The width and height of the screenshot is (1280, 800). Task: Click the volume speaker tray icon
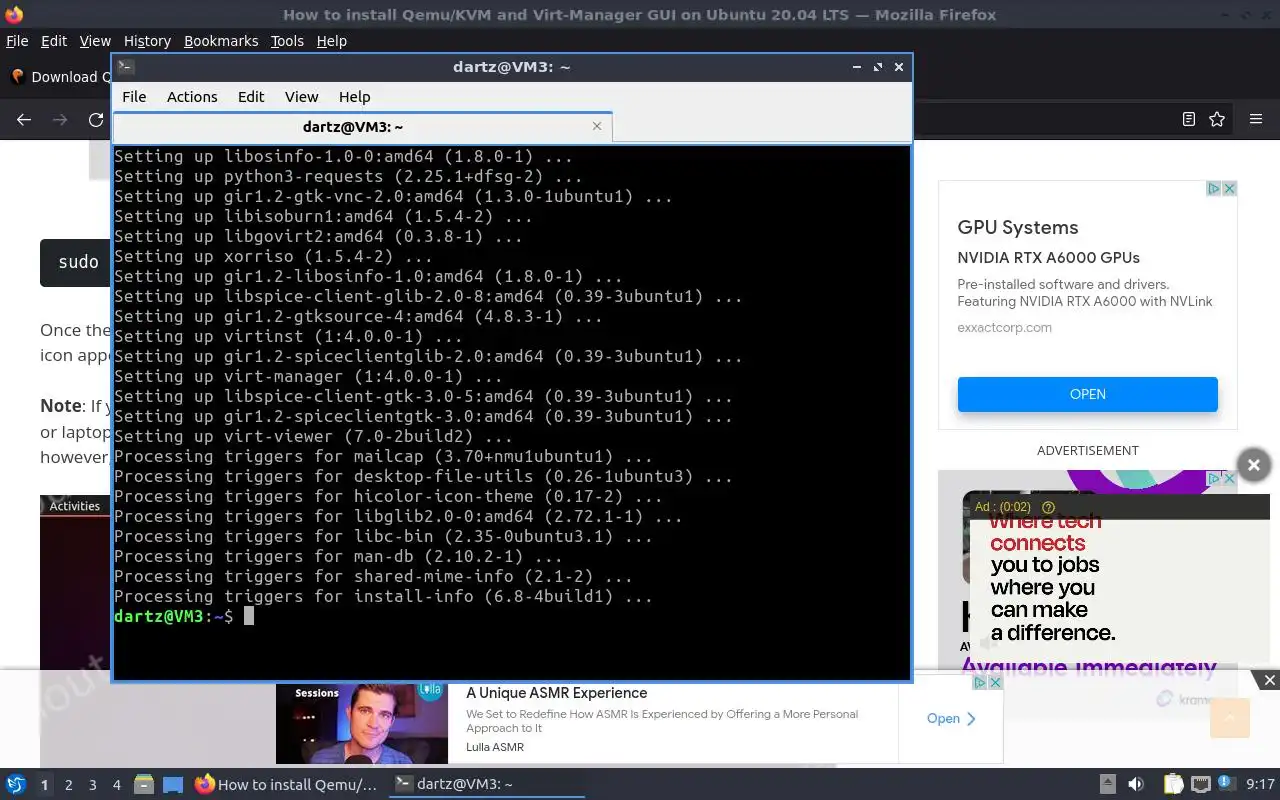coord(1136,785)
